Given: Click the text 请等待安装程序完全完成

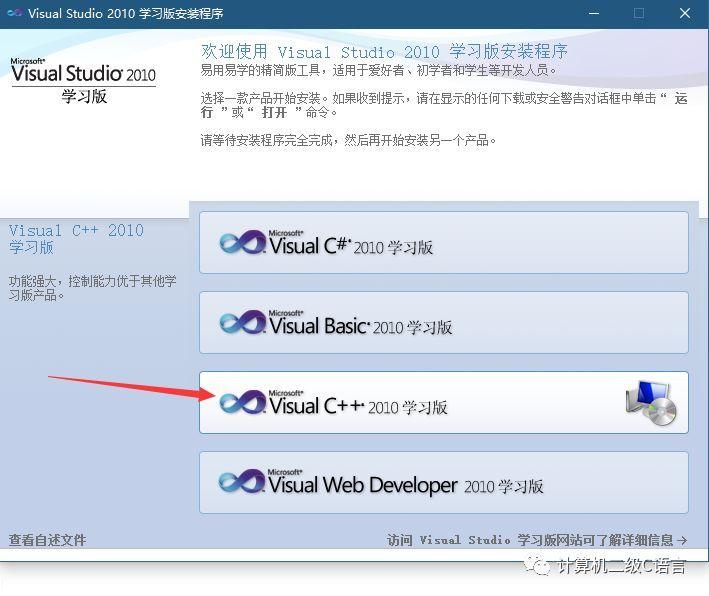Looking at the screenshot, I should 266,140.
